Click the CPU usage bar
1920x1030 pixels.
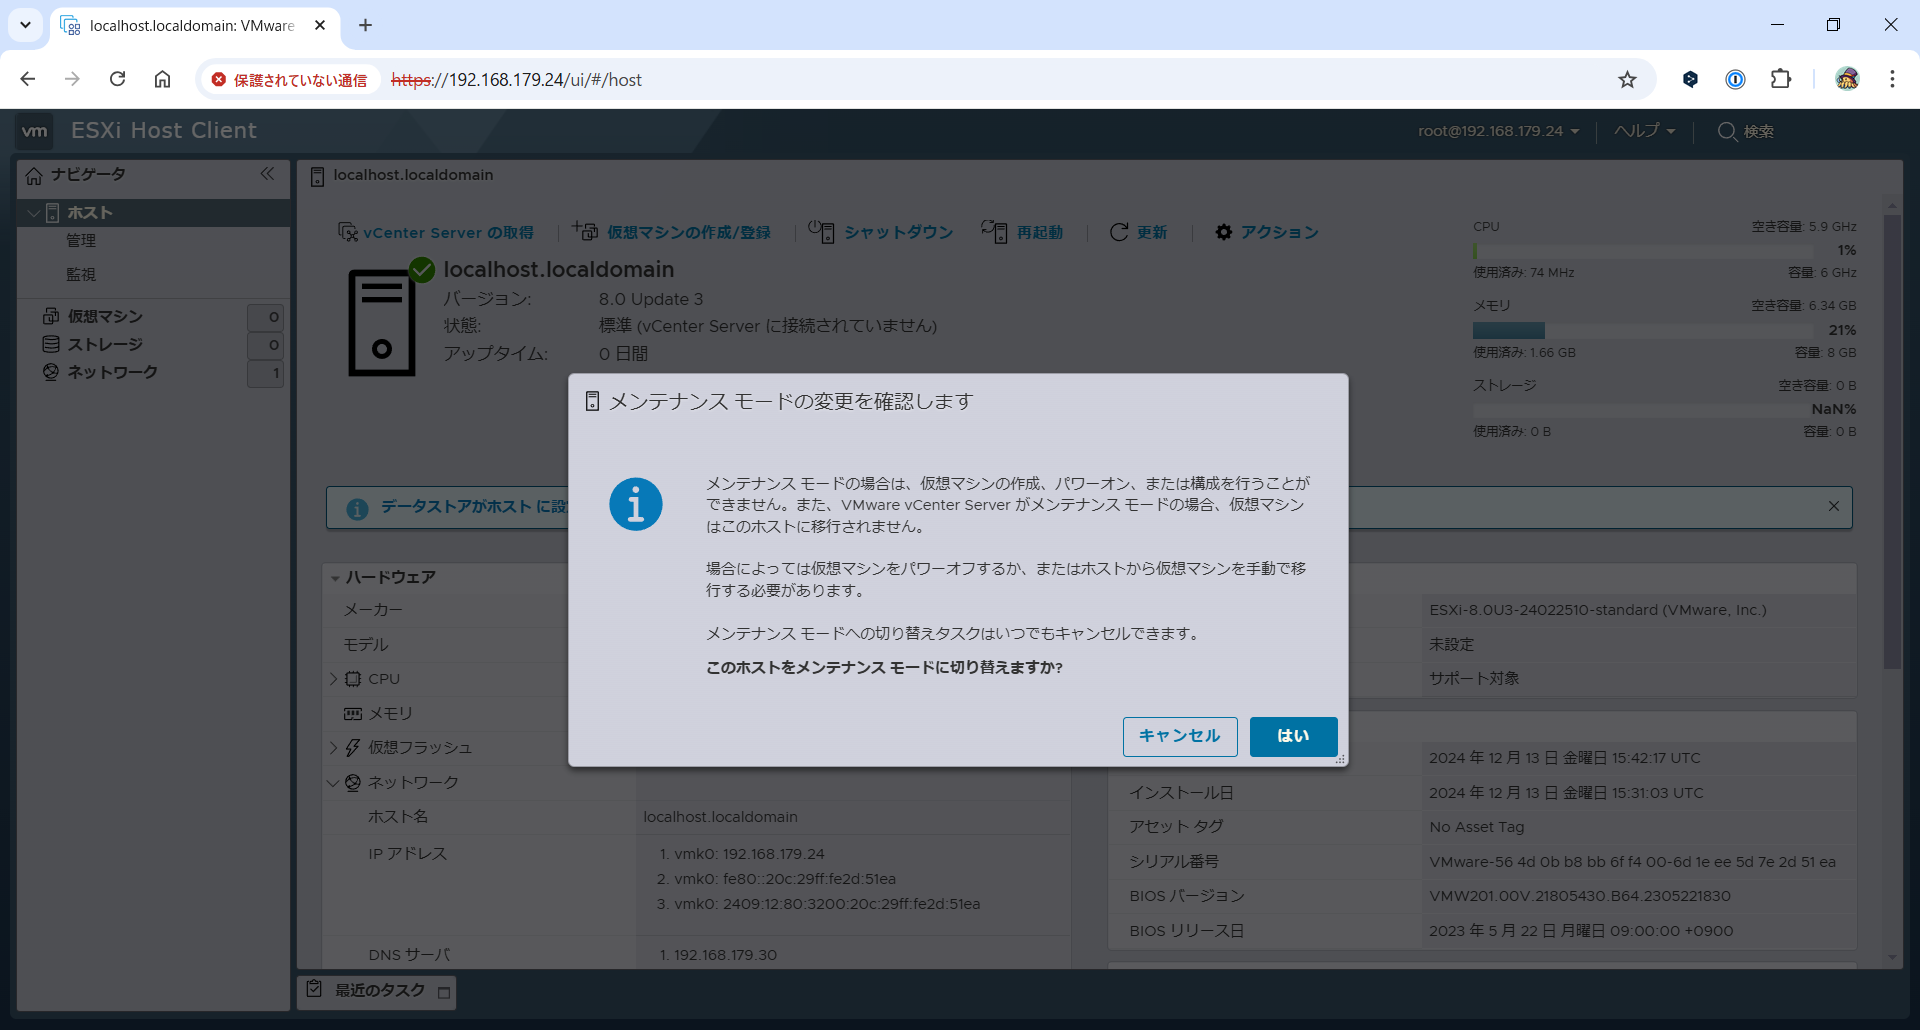pyautogui.click(x=1643, y=251)
